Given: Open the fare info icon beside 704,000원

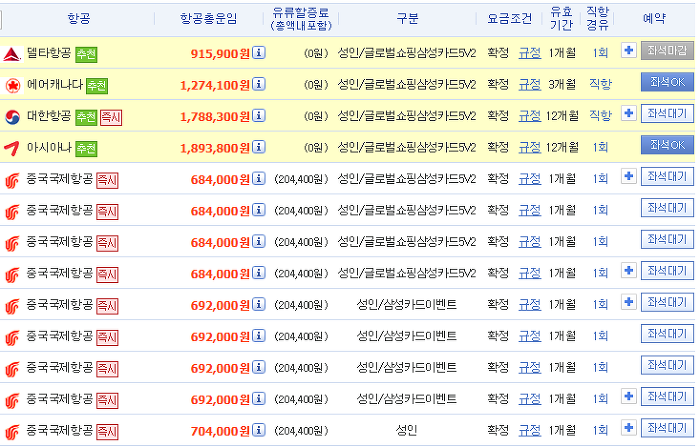Looking at the screenshot, I should 258,430.
